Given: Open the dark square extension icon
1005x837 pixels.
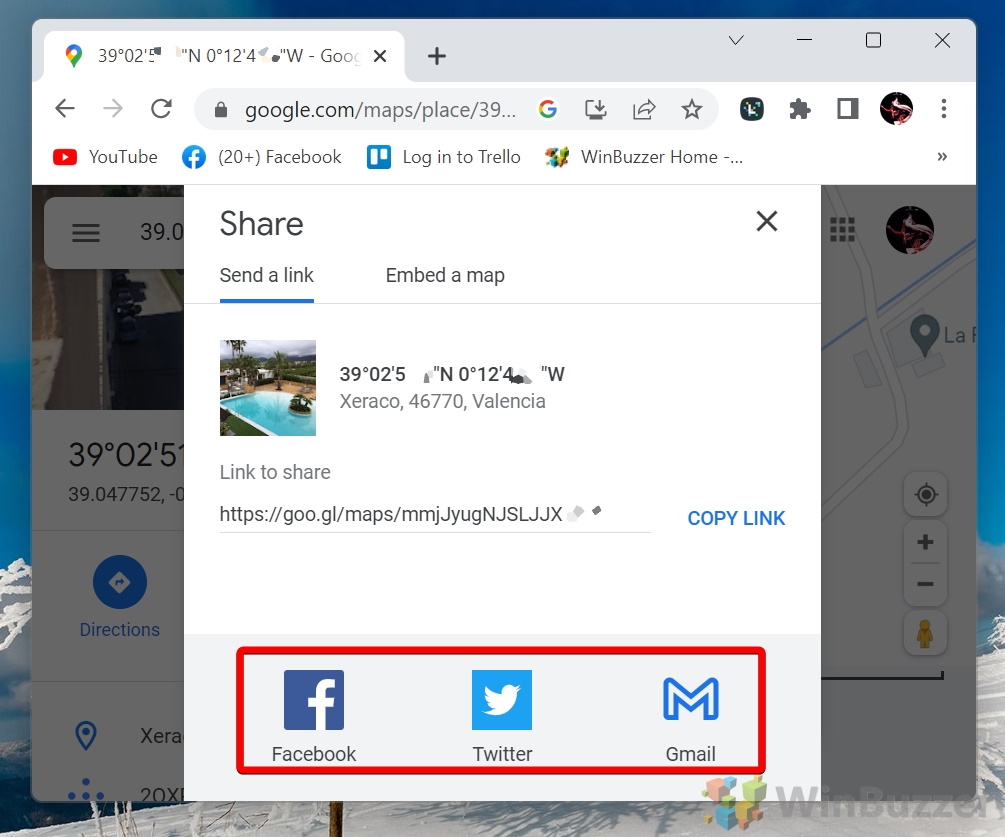Looking at the screenshot, I should tap(751, 109).
